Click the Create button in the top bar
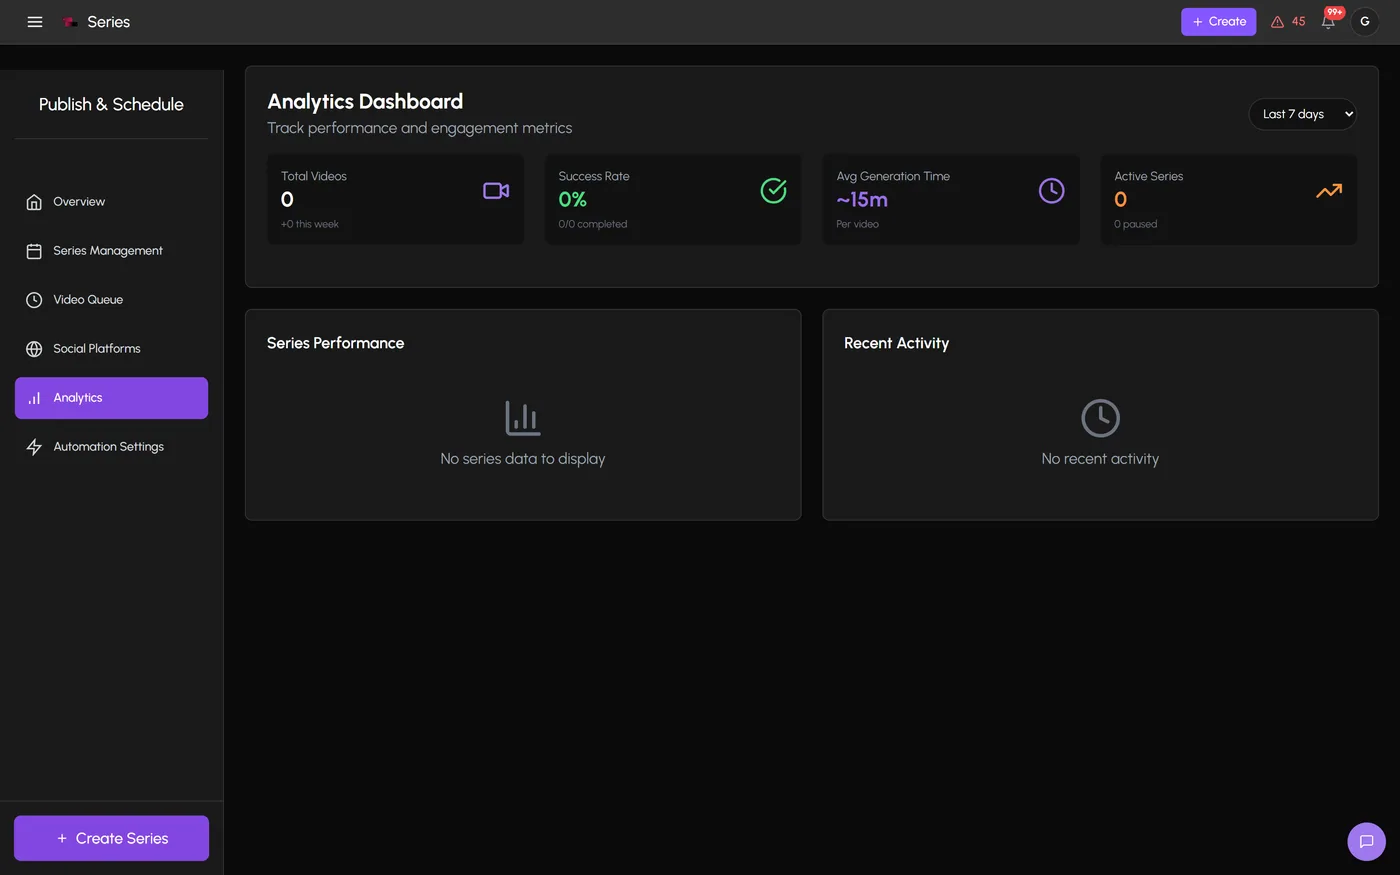This screenshot has width=1400, height=875. coord(1218,22)
